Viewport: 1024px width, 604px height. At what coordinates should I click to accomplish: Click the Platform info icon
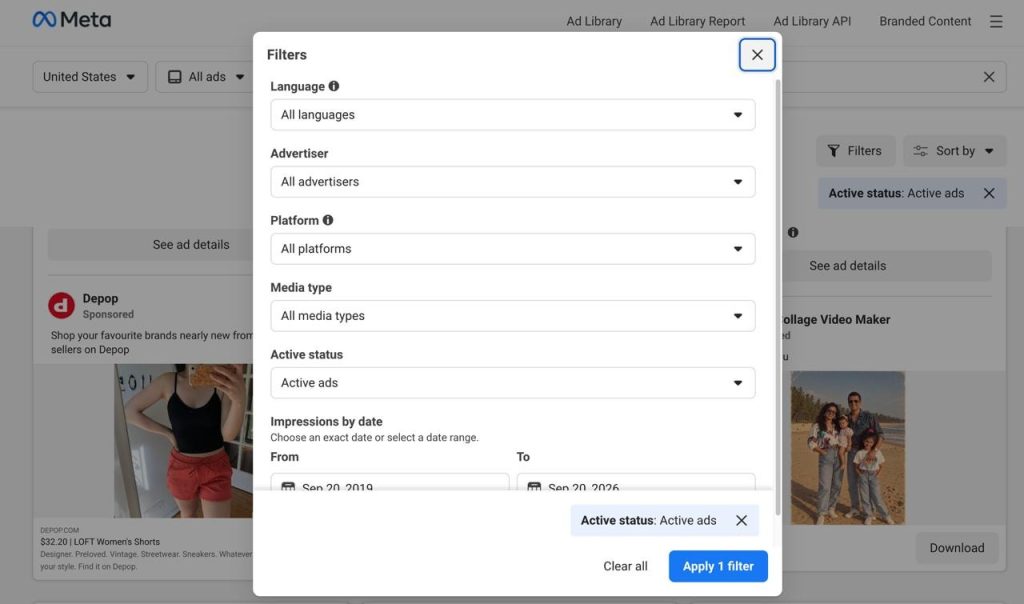[x=328, y=220]
